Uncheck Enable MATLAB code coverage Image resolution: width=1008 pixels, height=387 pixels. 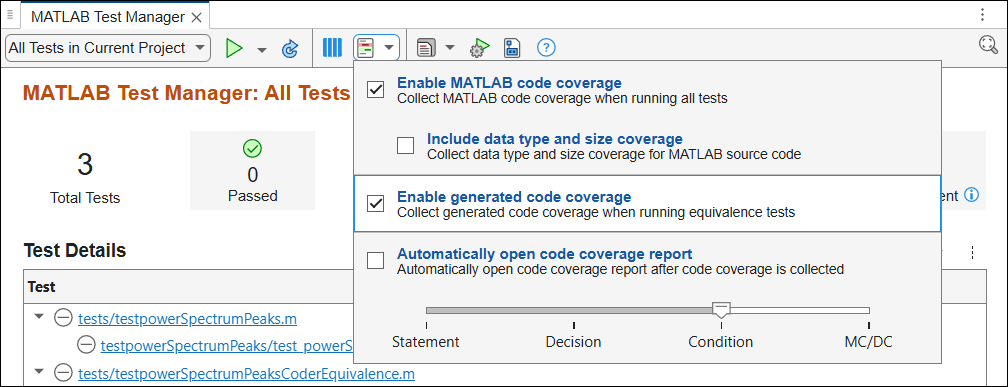(375, 90)
